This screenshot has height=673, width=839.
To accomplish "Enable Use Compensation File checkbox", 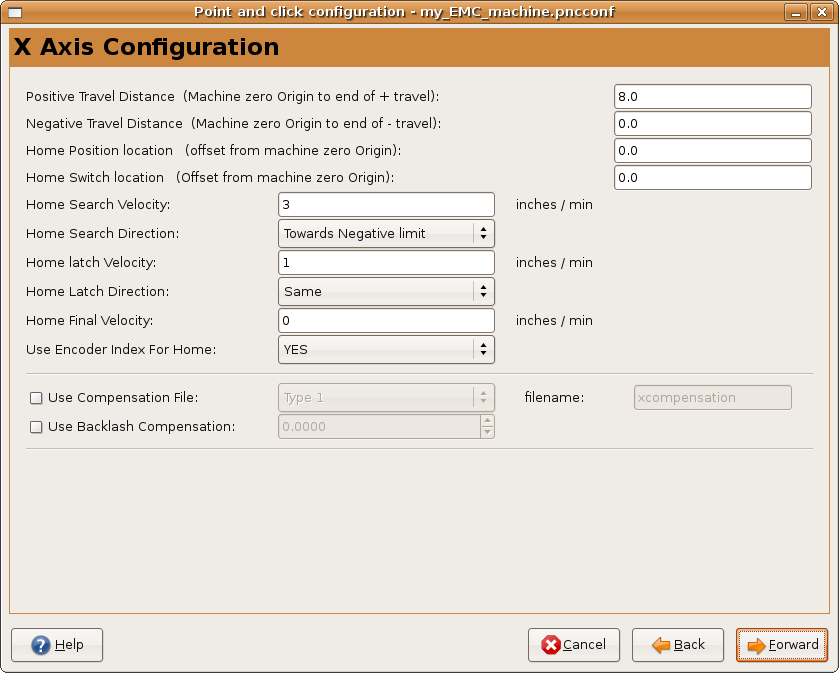I will pos(36,398).
